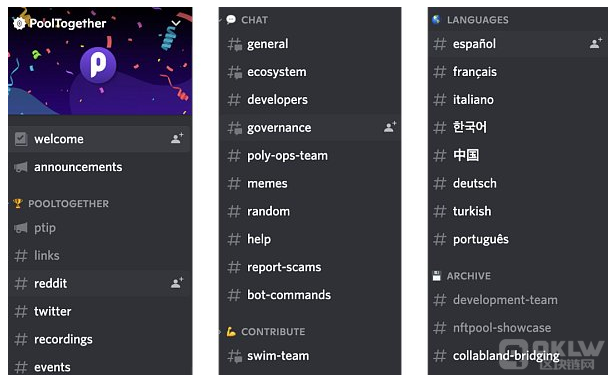Click the hash icon beside italiano

coord(439,100)
